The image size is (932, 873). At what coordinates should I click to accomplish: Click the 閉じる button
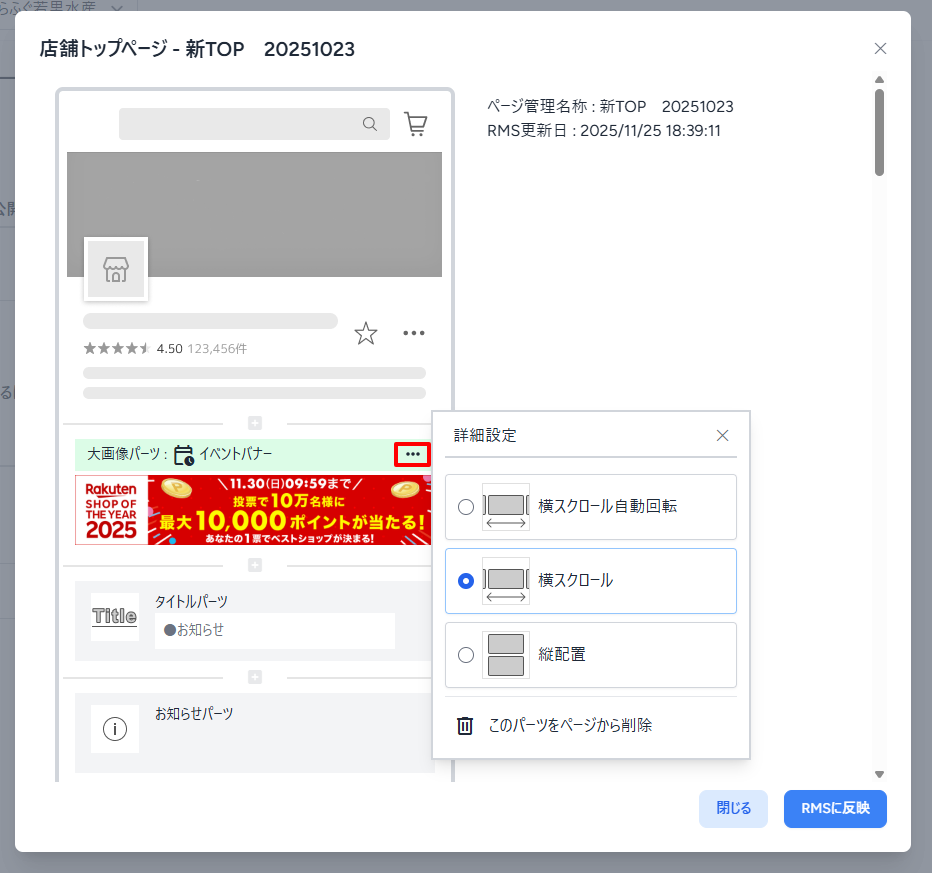[733, 808]
